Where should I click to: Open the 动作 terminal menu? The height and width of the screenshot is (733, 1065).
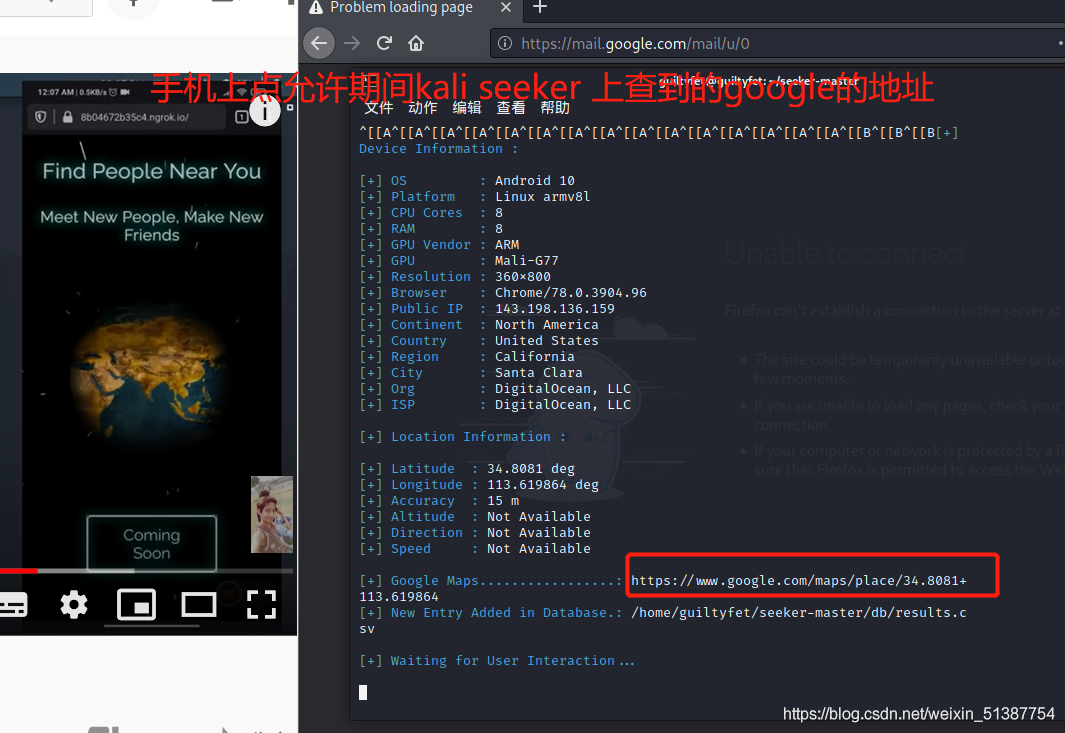coord(422,107)
